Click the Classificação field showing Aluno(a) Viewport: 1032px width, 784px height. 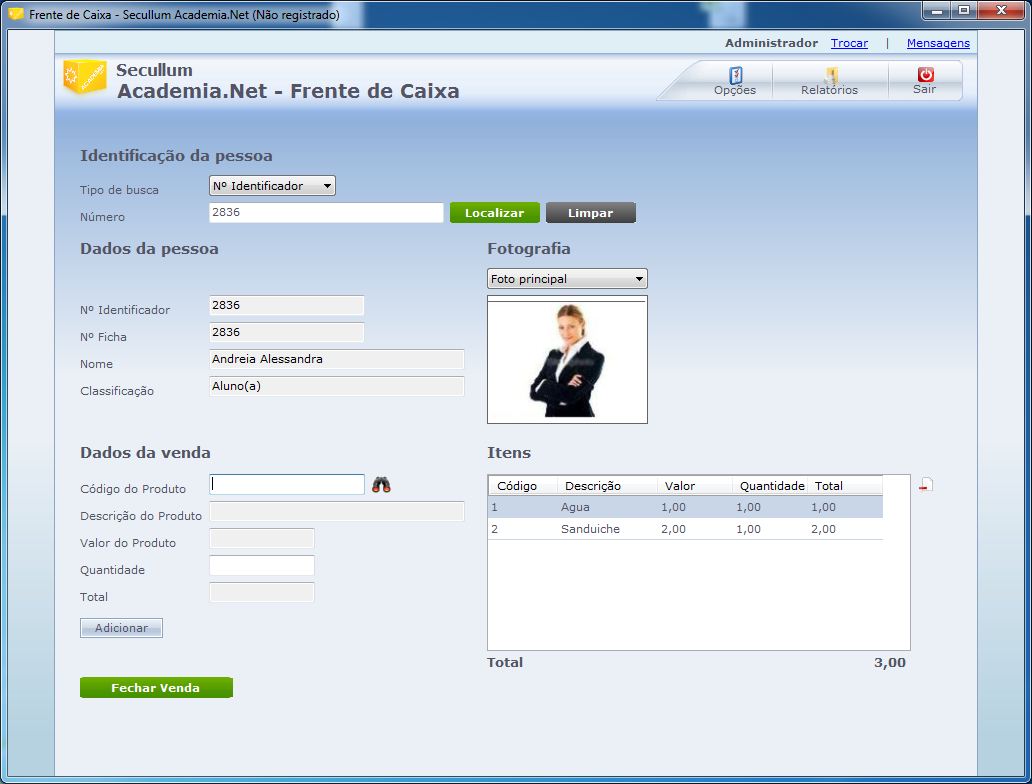pos(336,386)
